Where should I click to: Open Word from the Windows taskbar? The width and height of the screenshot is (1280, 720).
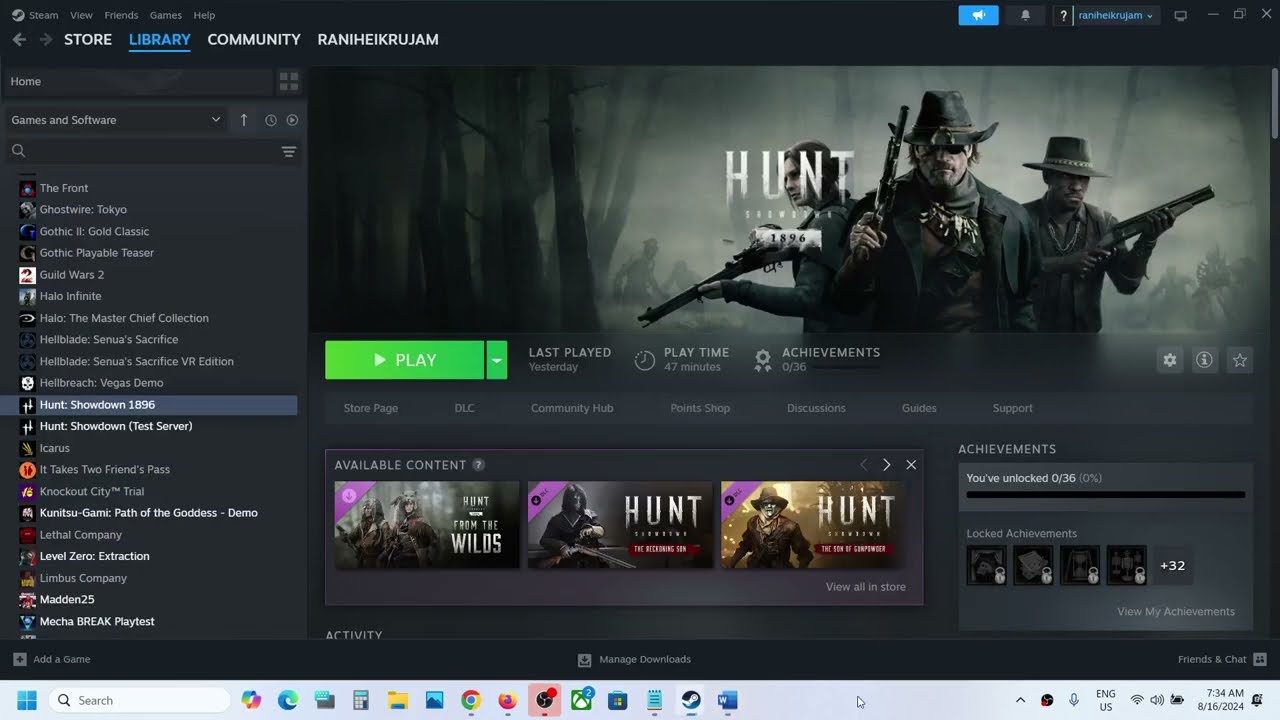click(x=728, y=700)
